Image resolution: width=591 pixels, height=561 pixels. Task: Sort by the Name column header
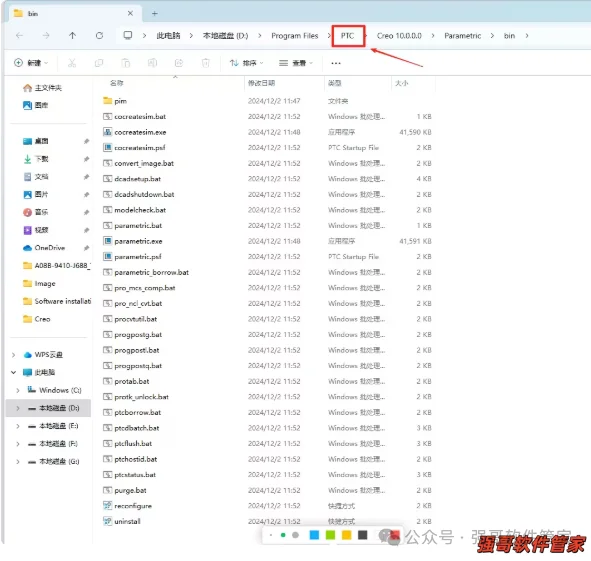tap(117, 83)
